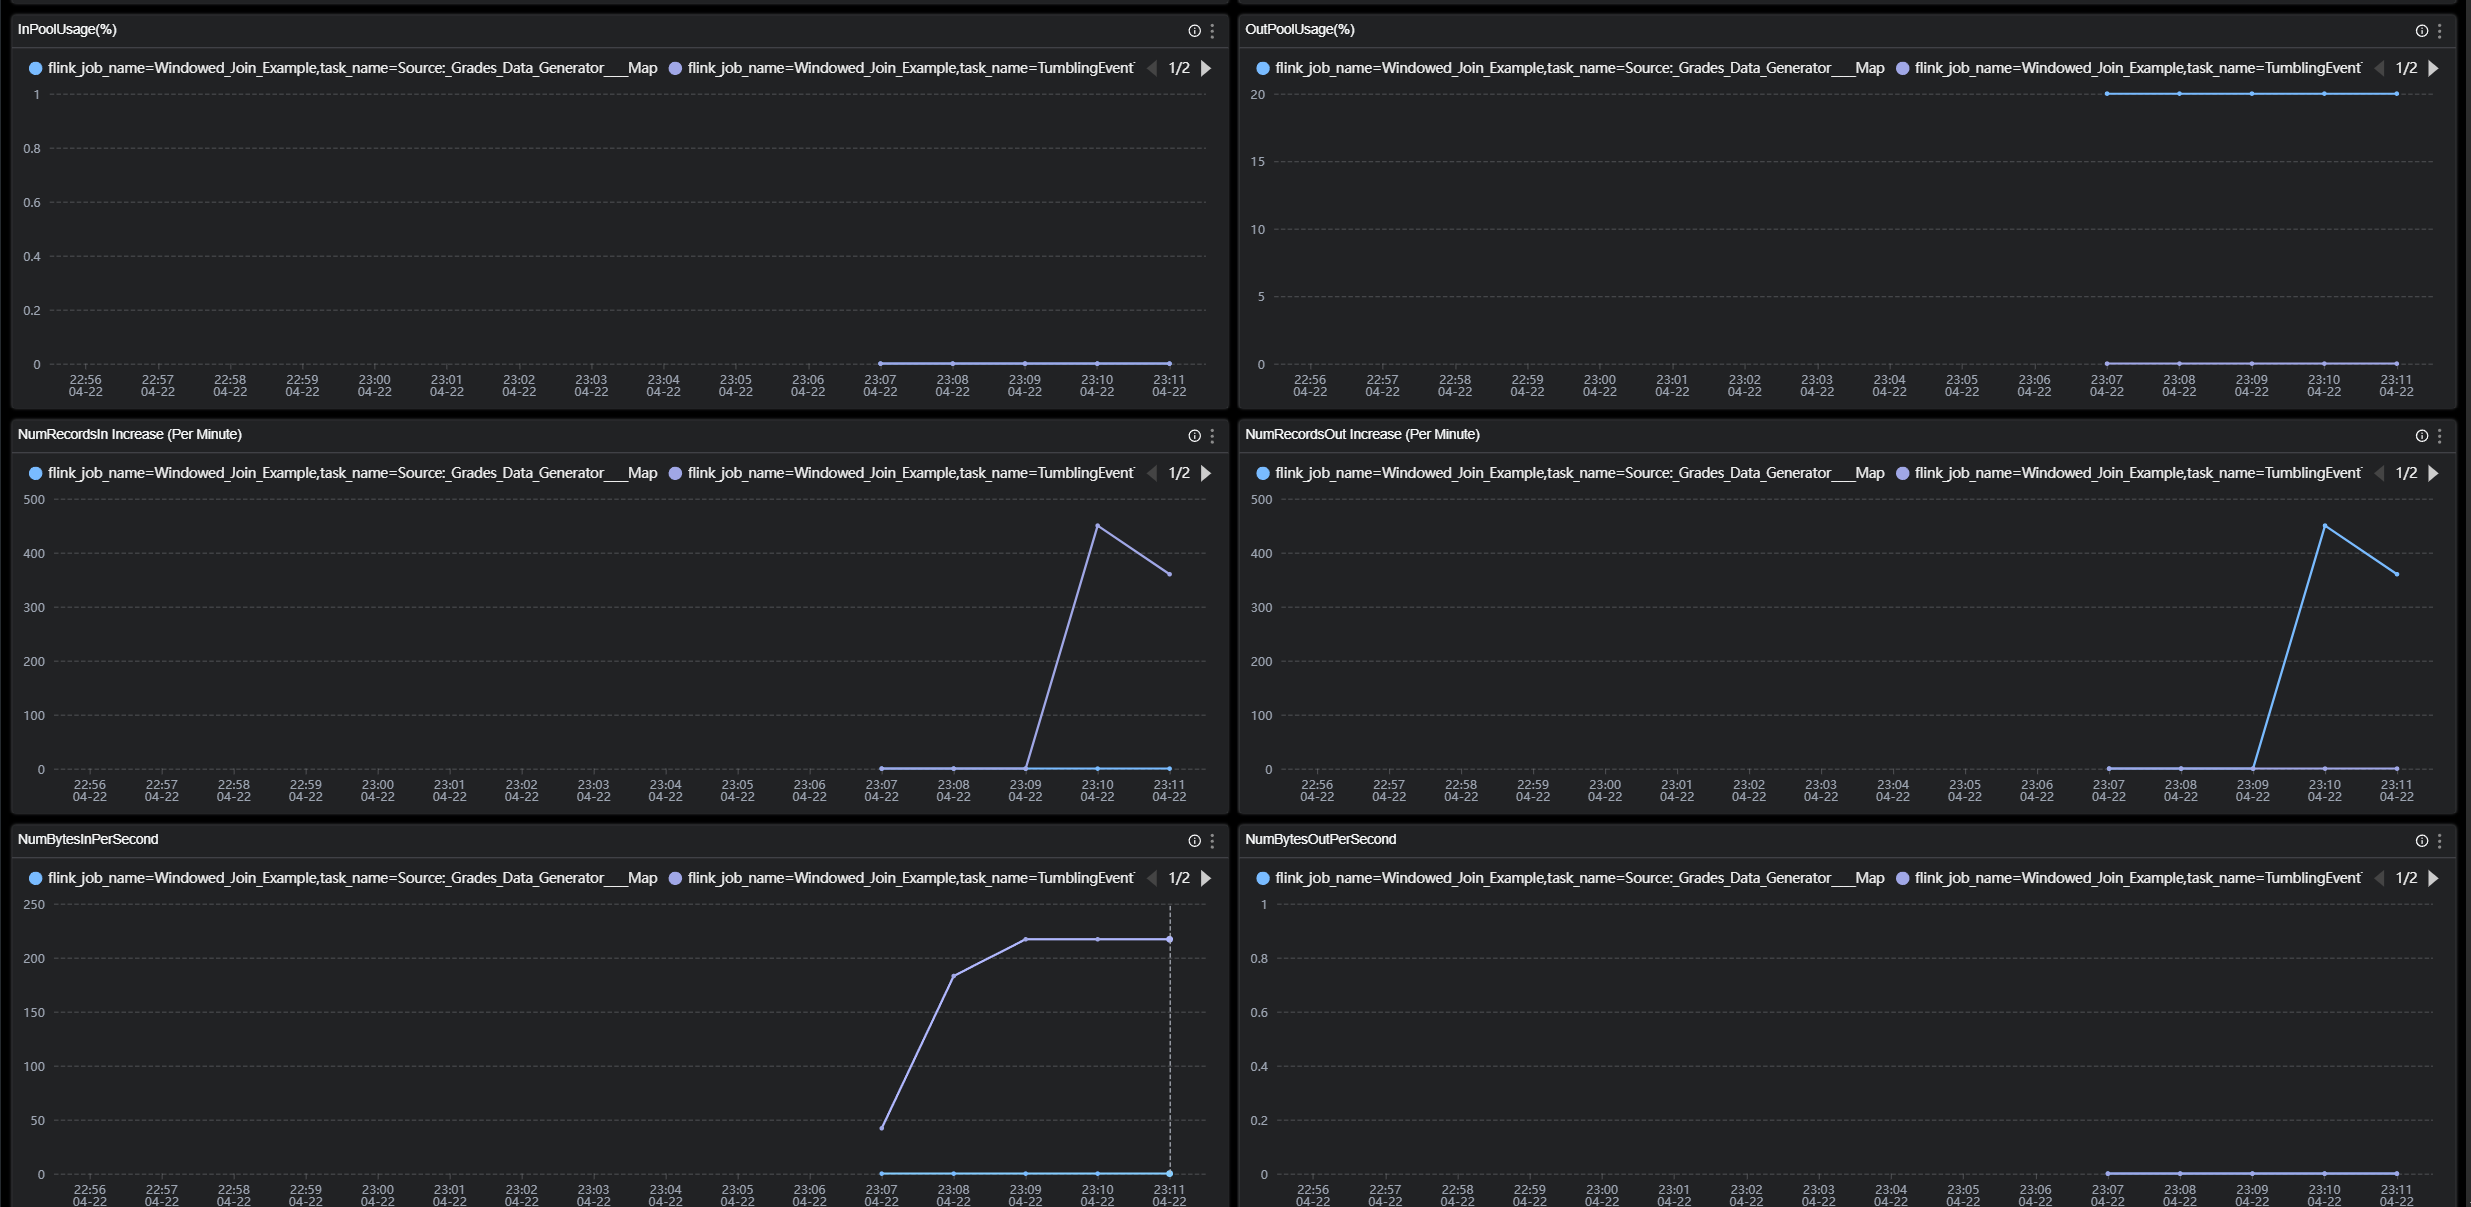Open more options menu of InPoolUsage(%) panel

1212,31
